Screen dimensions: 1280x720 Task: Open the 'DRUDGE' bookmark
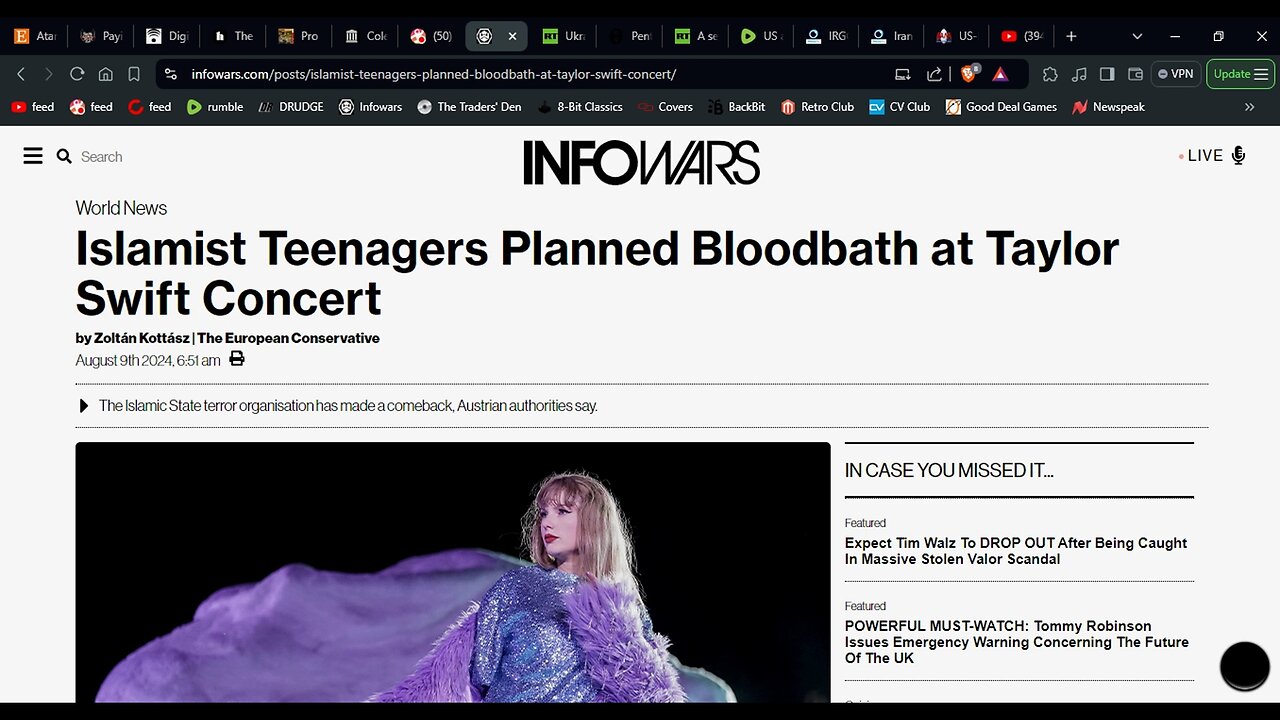[291, 107]
